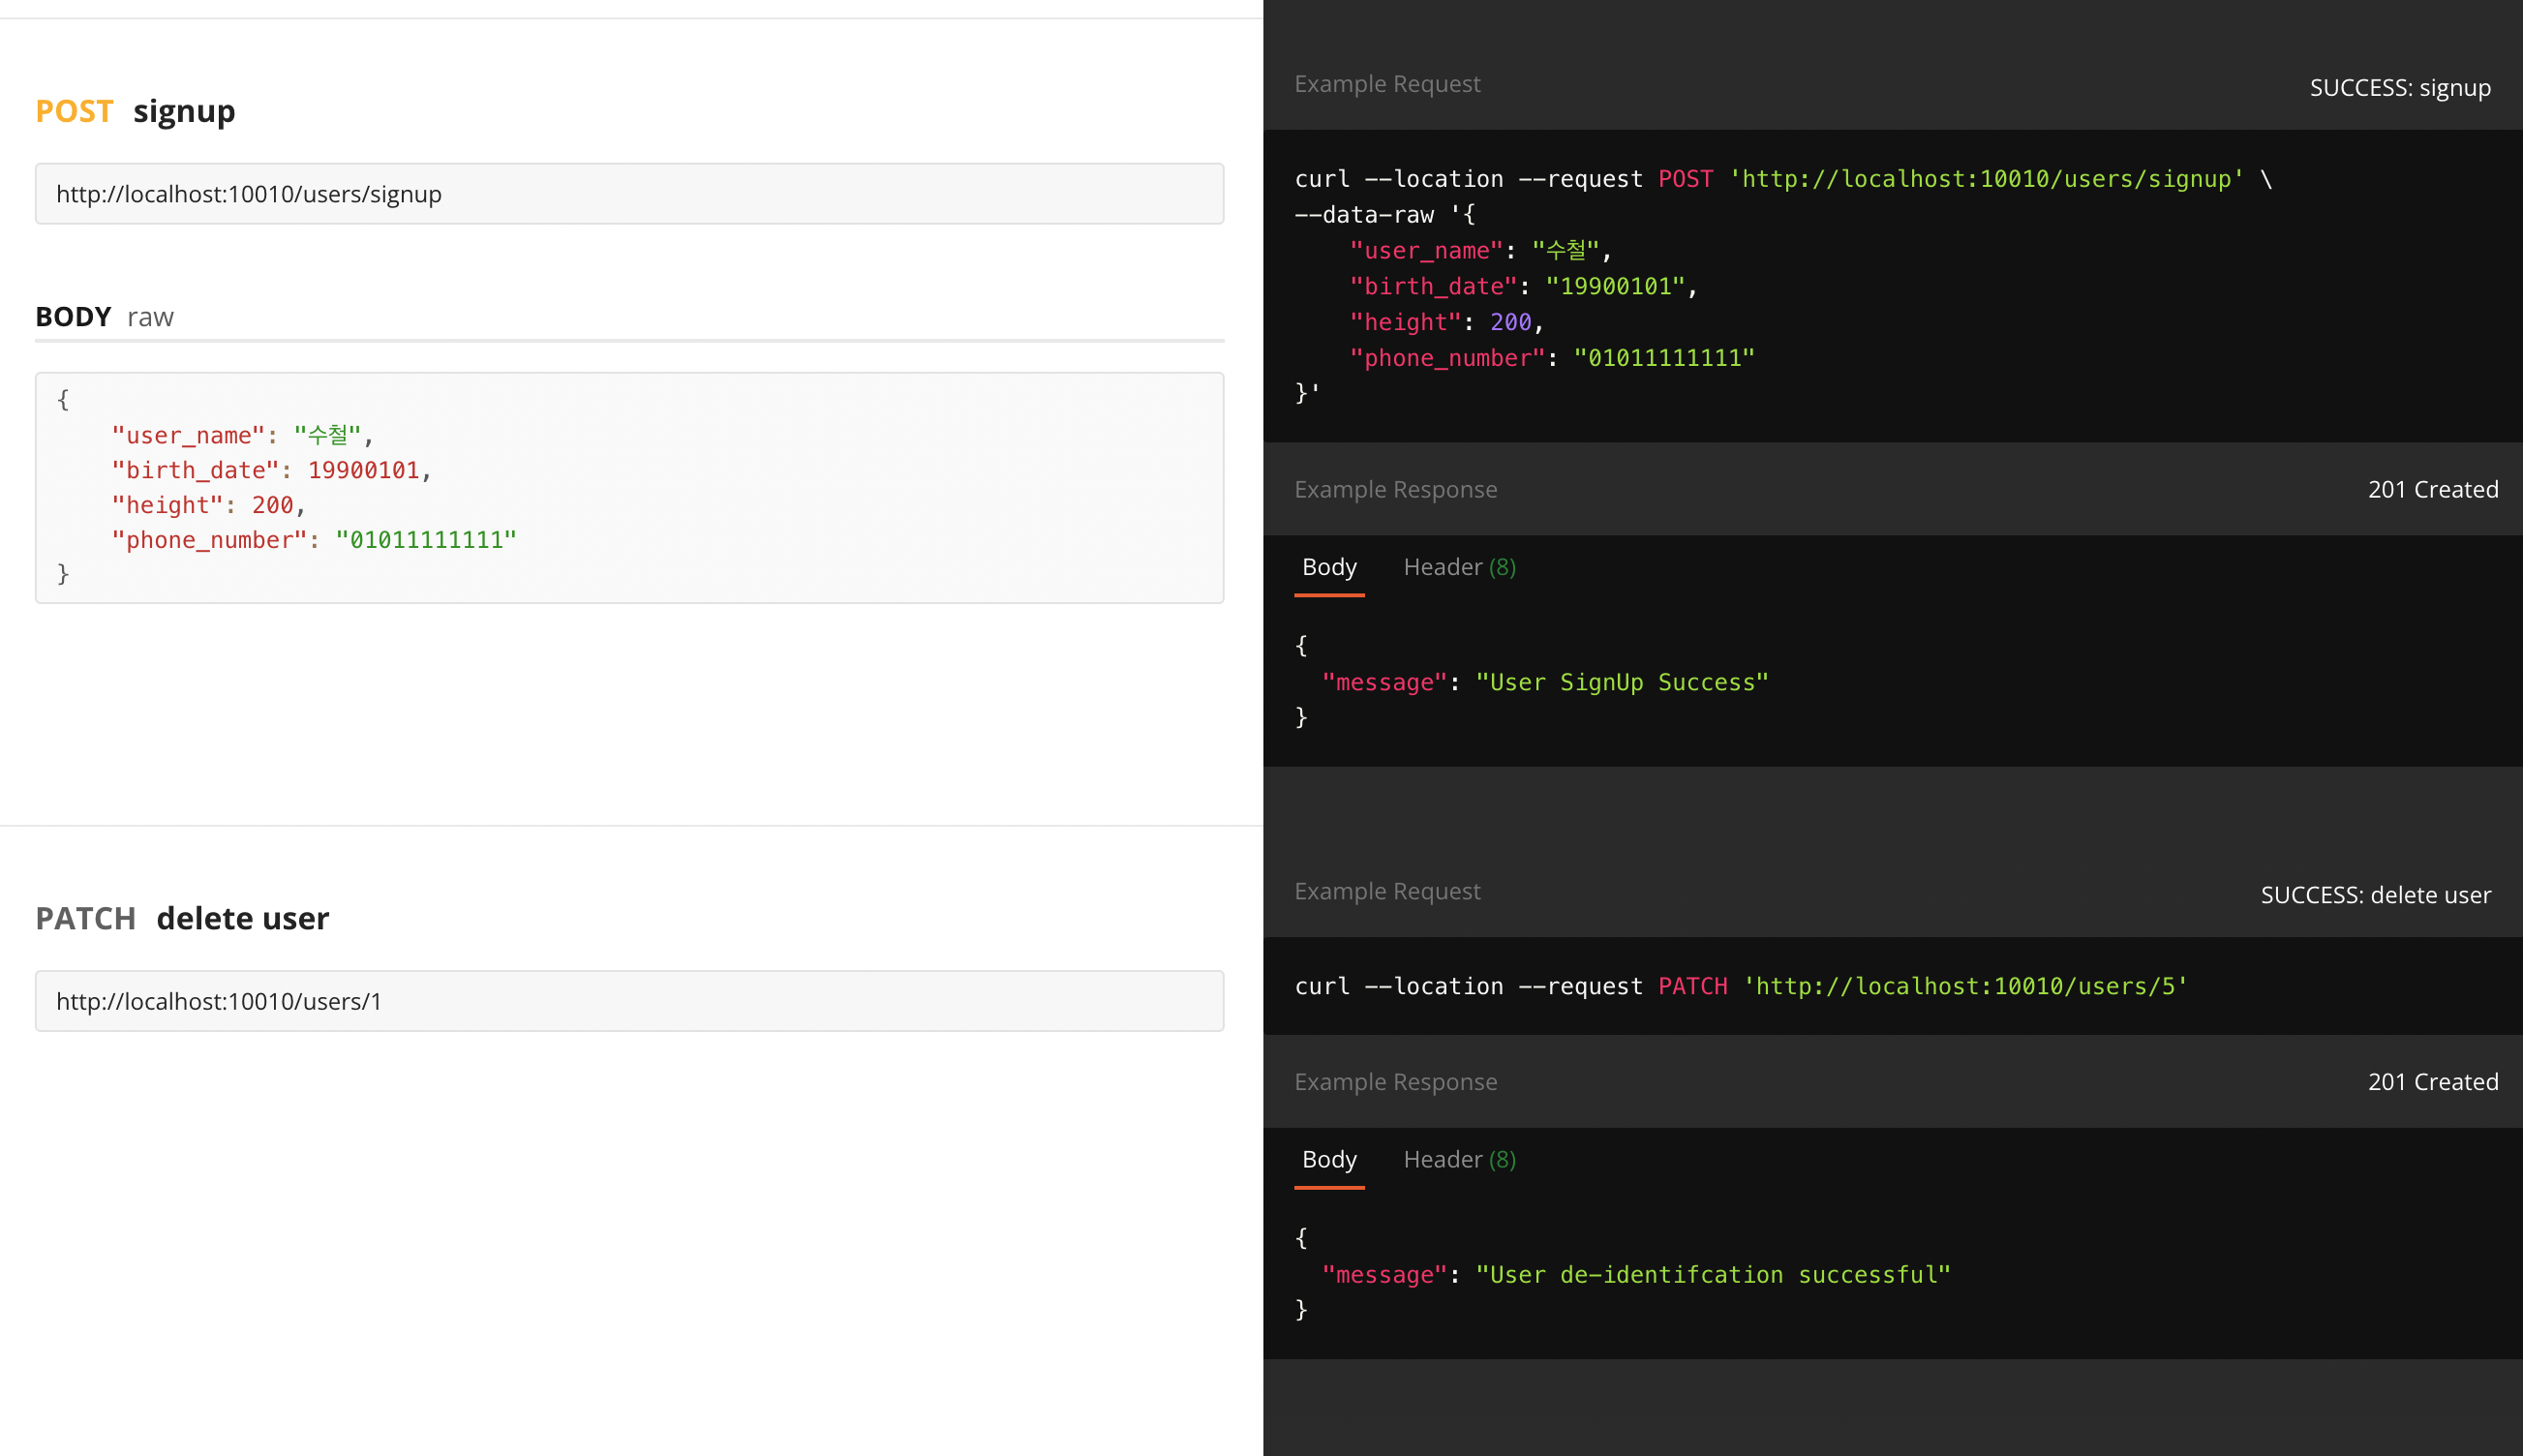Open the Header (8) tab for delete user response

click(x=1458, y=1159)
